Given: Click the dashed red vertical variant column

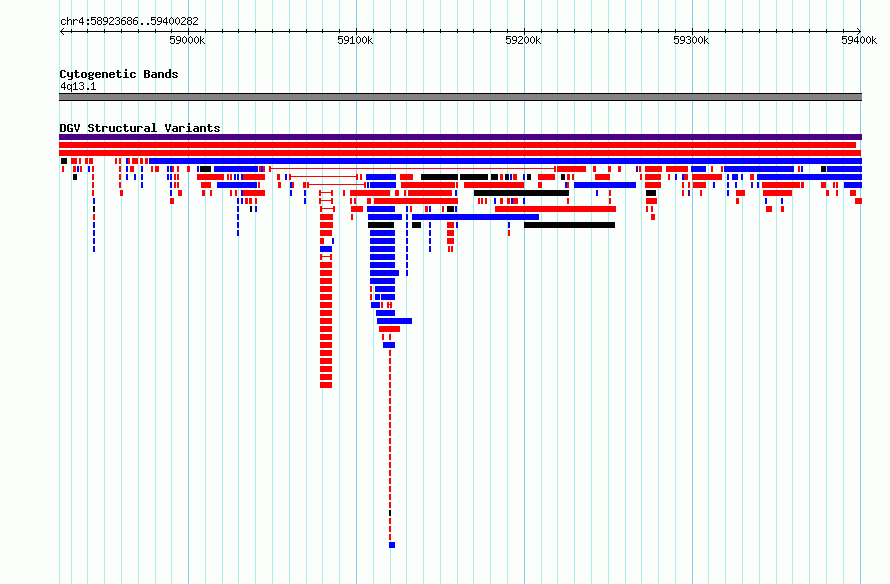Looking at the screenshot, I should point(390,446).
